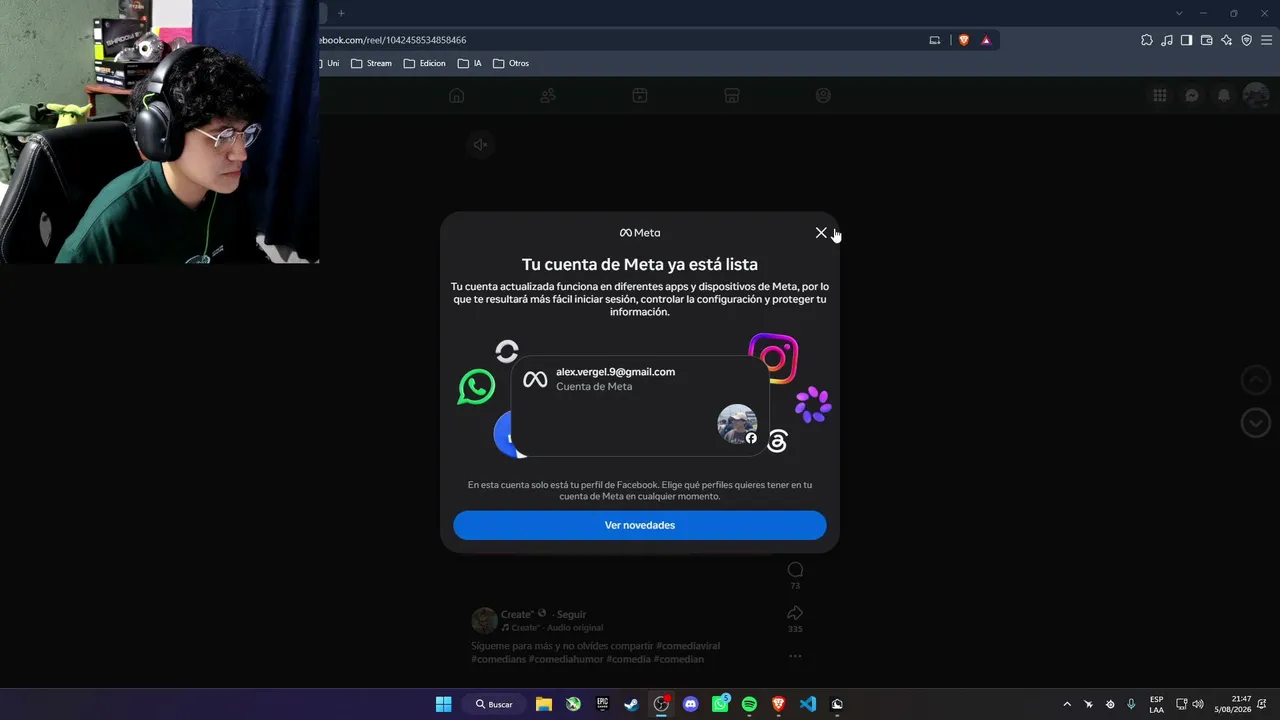Click the gray sync arrows icon above the account card
Viewport: 1280px width, 720px height.
(507, 351)
